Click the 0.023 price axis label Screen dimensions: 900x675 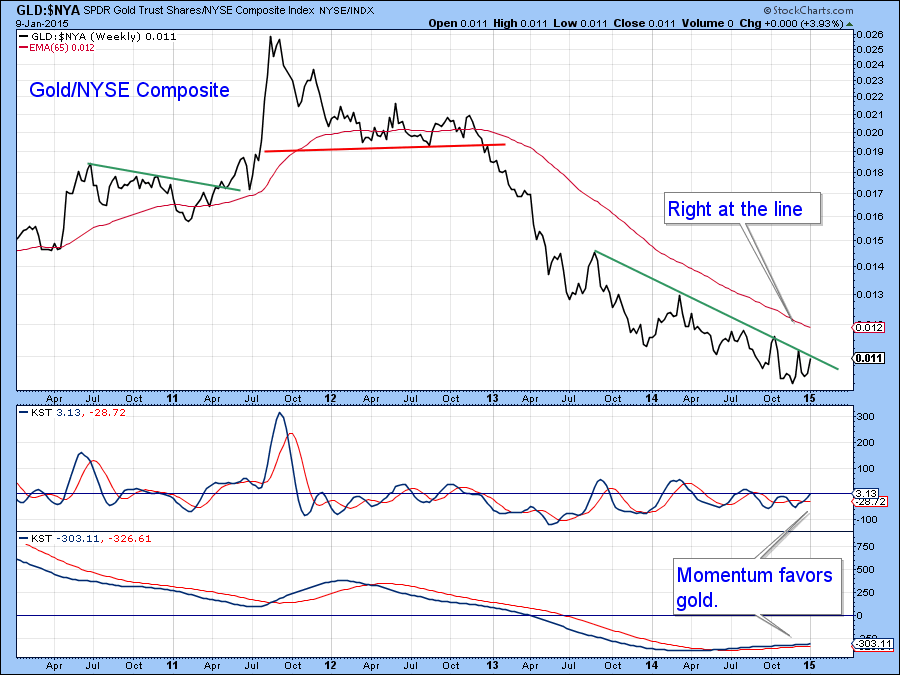[869, 81]
